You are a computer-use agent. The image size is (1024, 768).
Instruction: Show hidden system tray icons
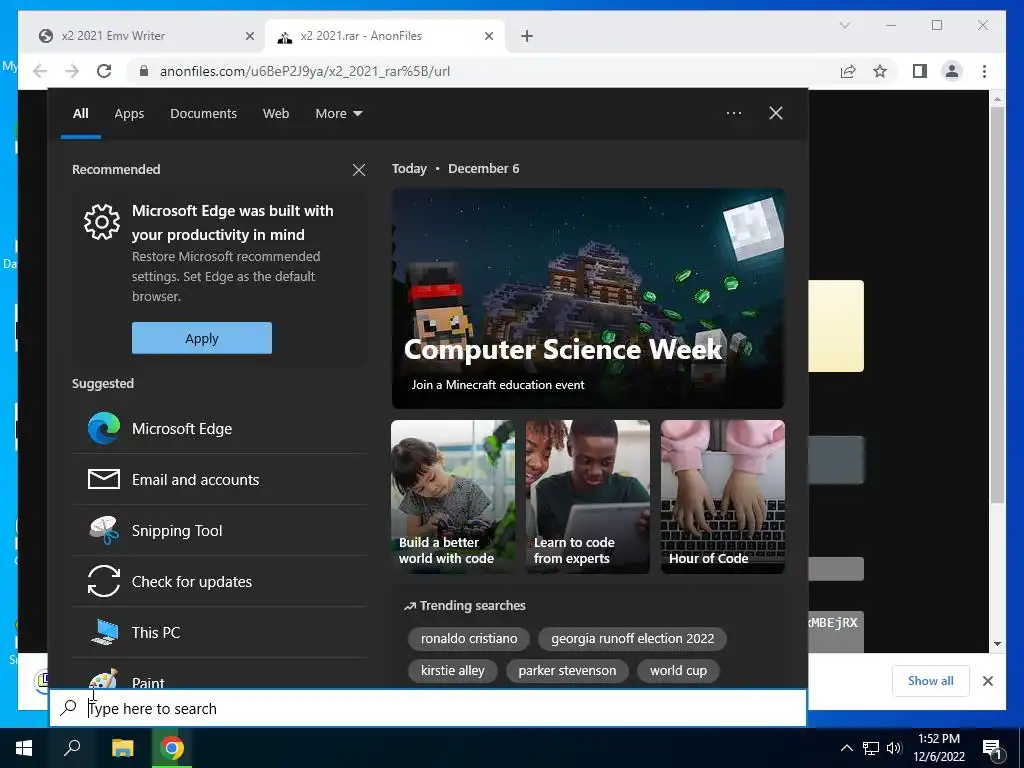846,748
